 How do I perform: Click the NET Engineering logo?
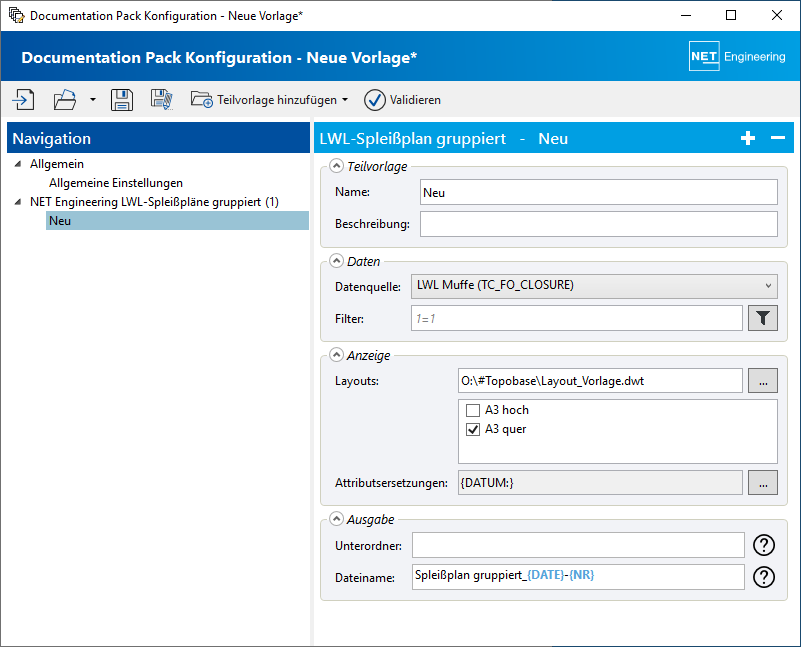click(x=737, y=56)
